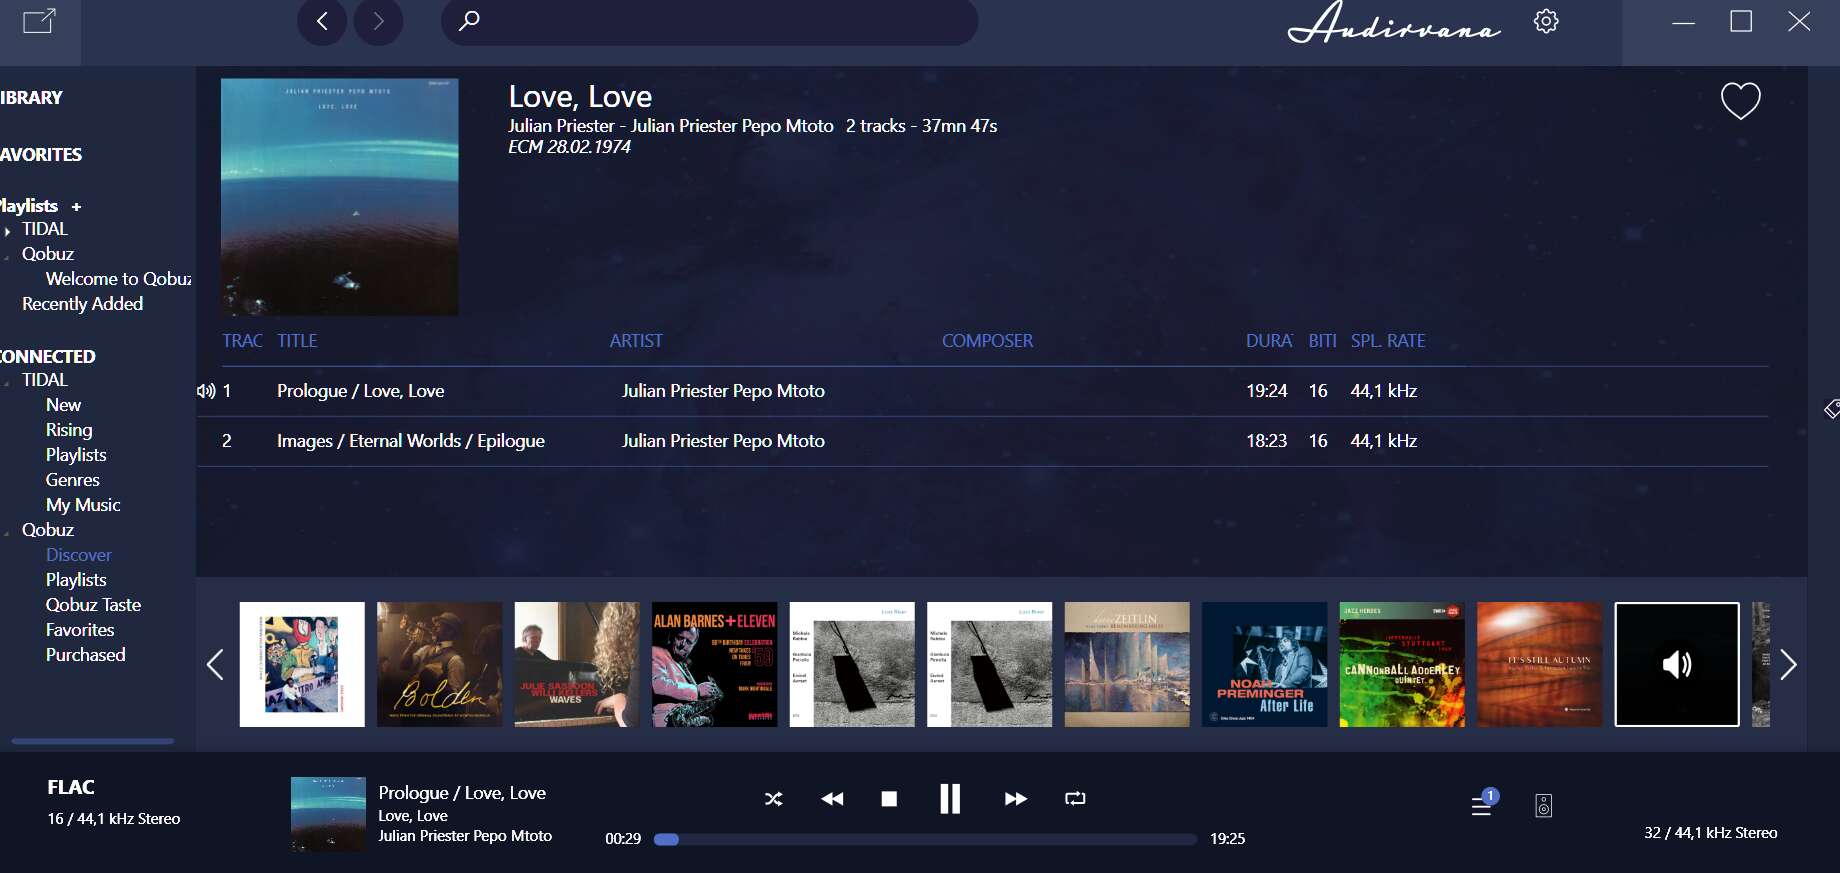Toggle shuffle playback

pos(774,799)
